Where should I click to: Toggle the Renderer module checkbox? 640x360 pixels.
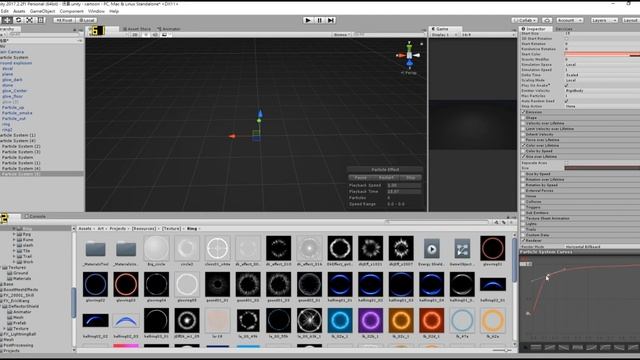click(523, 240)
